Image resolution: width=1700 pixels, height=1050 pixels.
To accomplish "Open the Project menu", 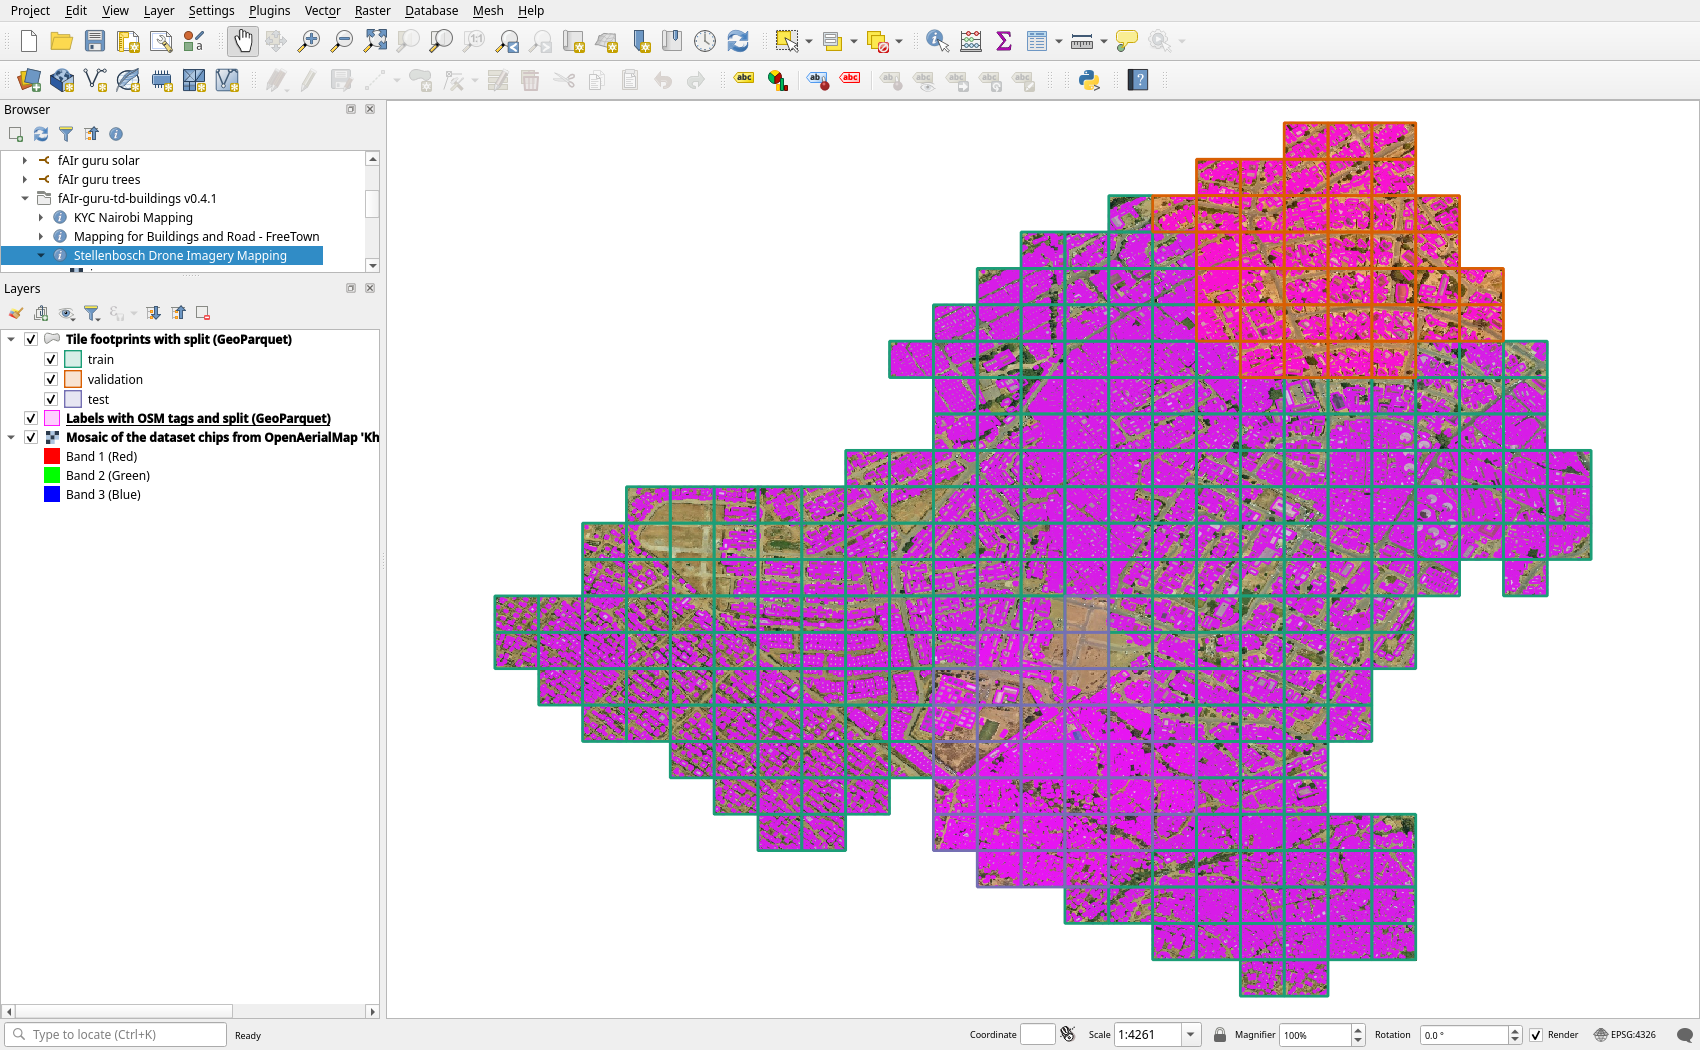I will click(x=30, y=10).
